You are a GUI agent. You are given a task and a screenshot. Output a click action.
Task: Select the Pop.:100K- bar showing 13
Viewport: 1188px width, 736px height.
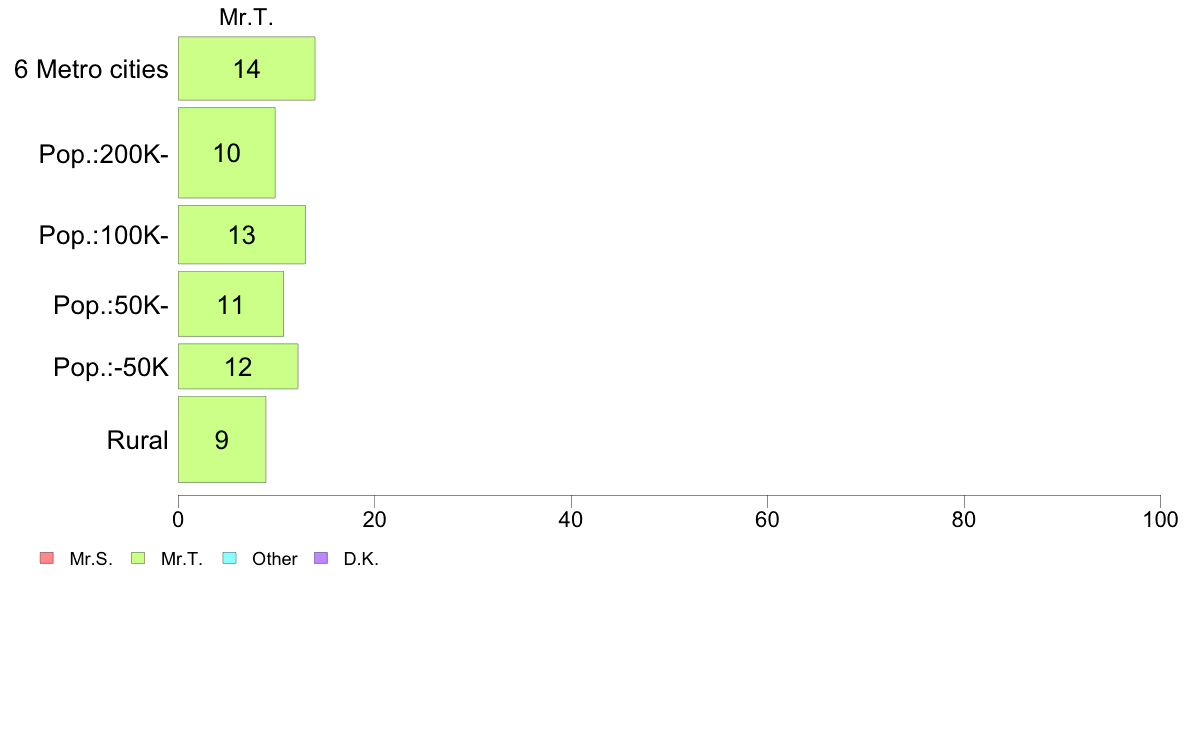[x=242, y=234]
